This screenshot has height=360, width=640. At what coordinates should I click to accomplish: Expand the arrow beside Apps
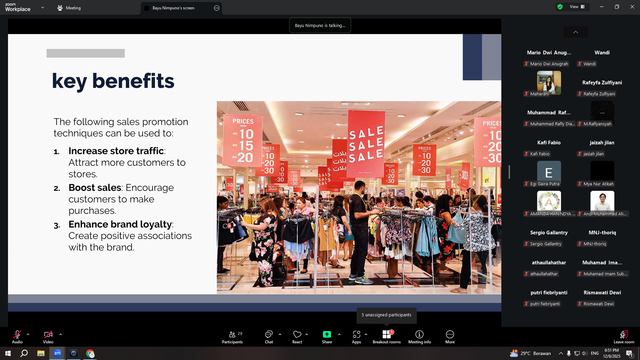tap(366, 334)
